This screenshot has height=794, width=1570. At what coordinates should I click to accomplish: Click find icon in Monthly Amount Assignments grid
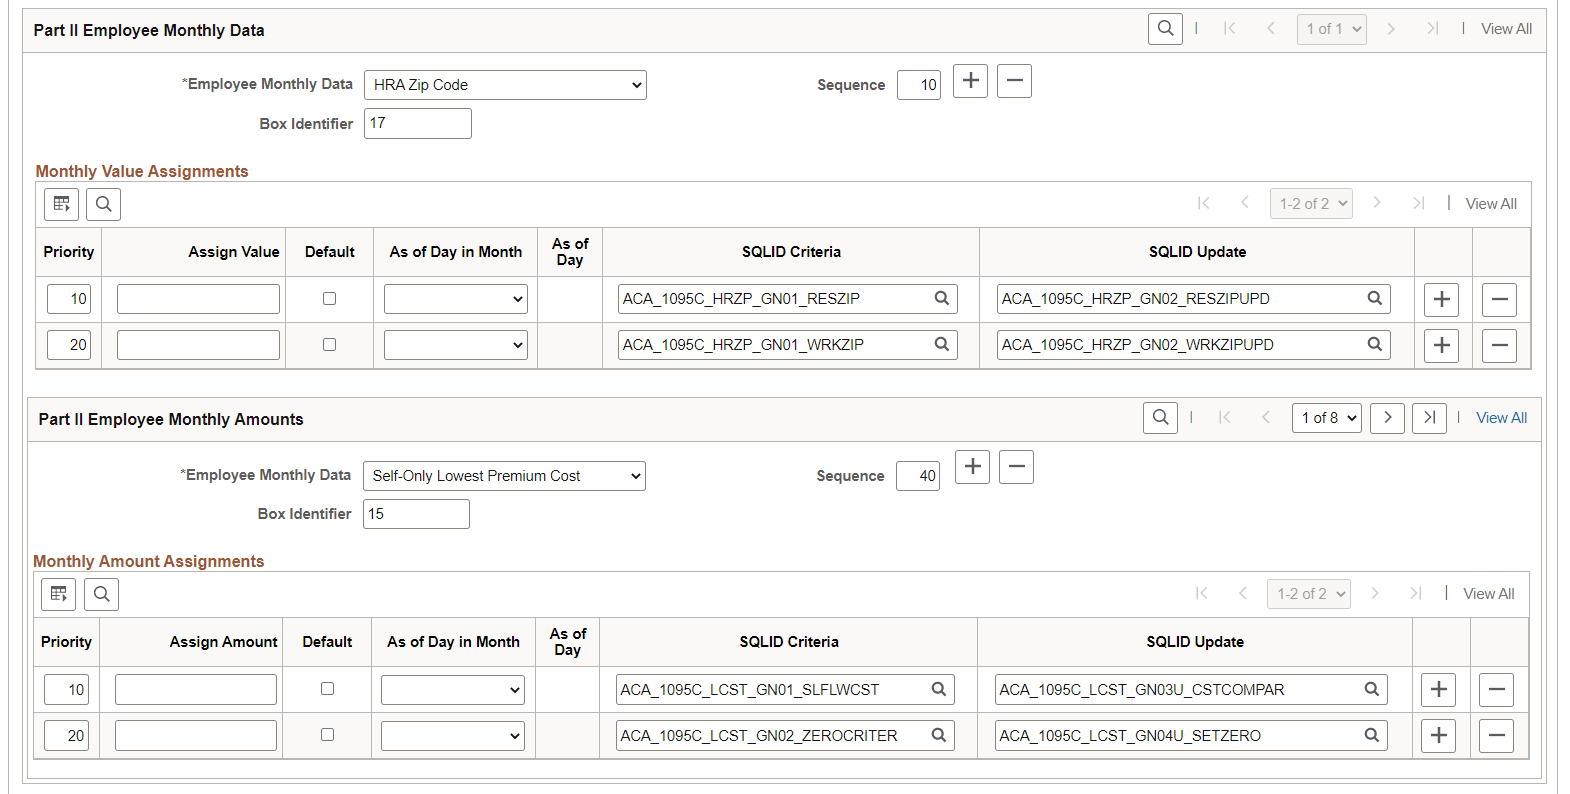[101, 594]
